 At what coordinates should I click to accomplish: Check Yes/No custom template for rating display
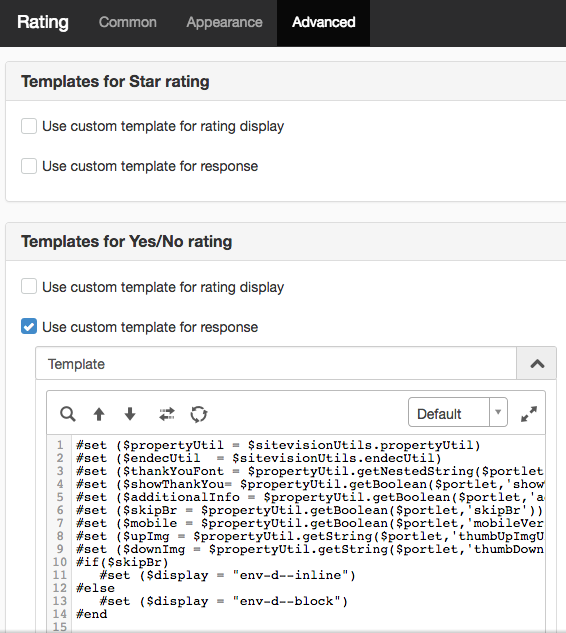coord(29,286)
